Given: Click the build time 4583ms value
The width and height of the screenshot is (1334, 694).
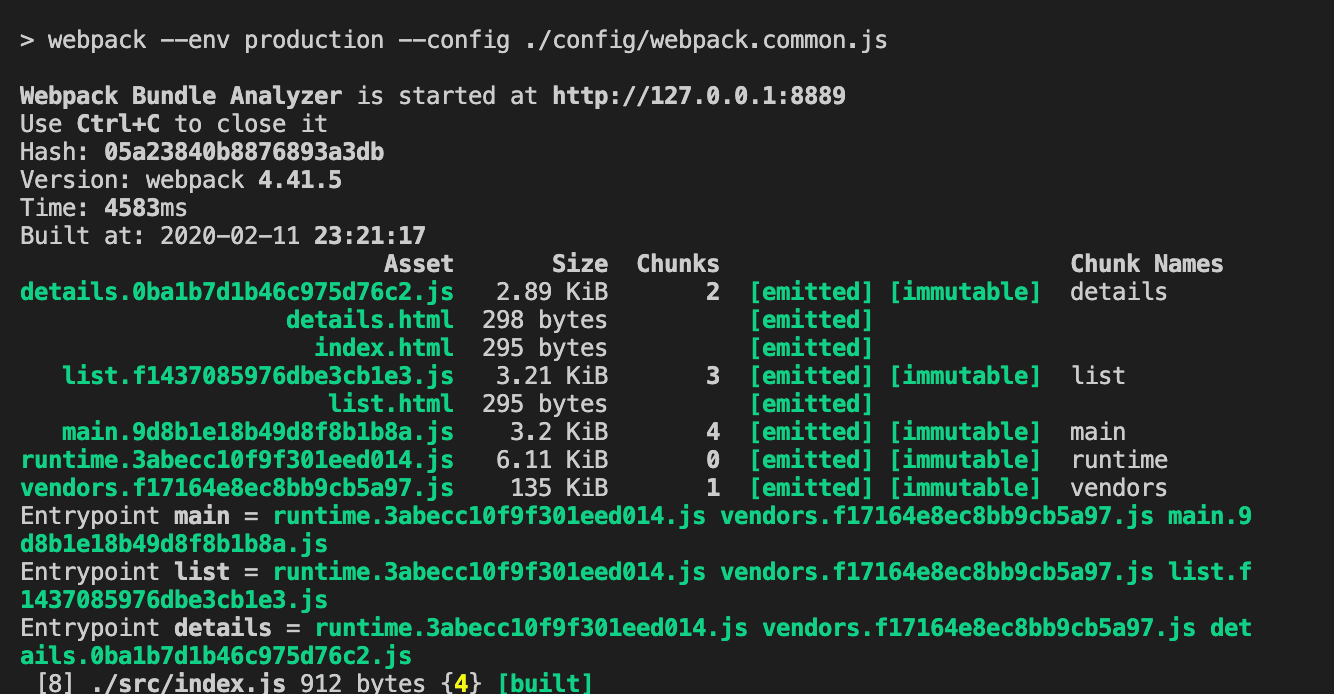Looking at the screenshot, I should (x=145, y=208).
